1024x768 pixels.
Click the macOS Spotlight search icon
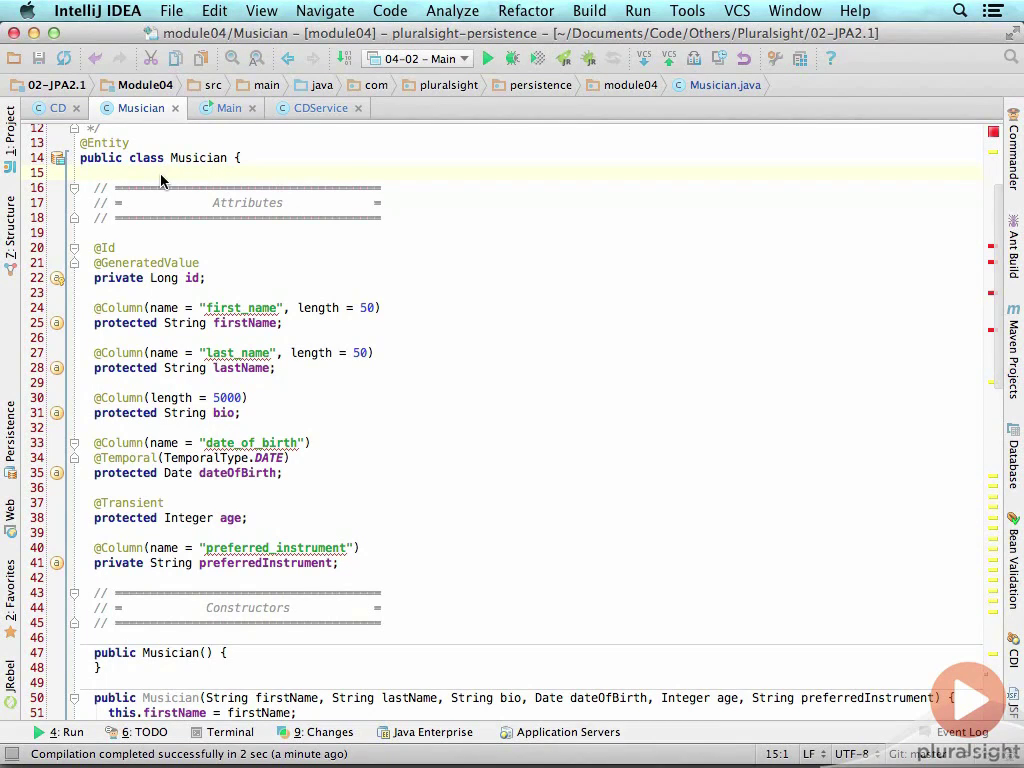[x=960, y=11]
